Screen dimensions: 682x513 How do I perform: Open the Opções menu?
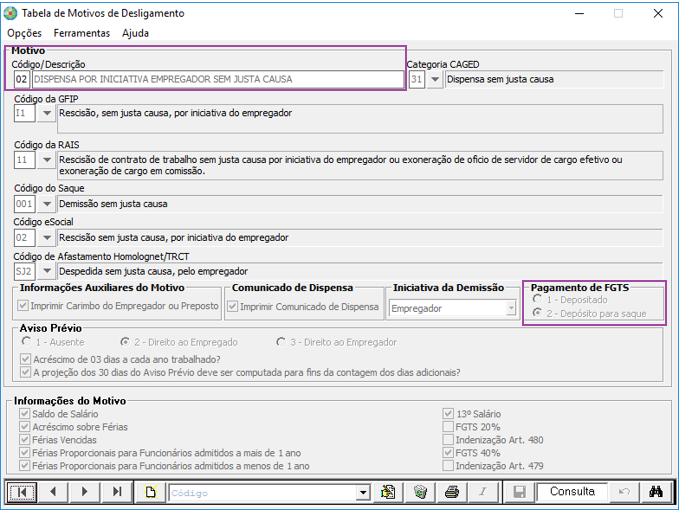[24, 33]
